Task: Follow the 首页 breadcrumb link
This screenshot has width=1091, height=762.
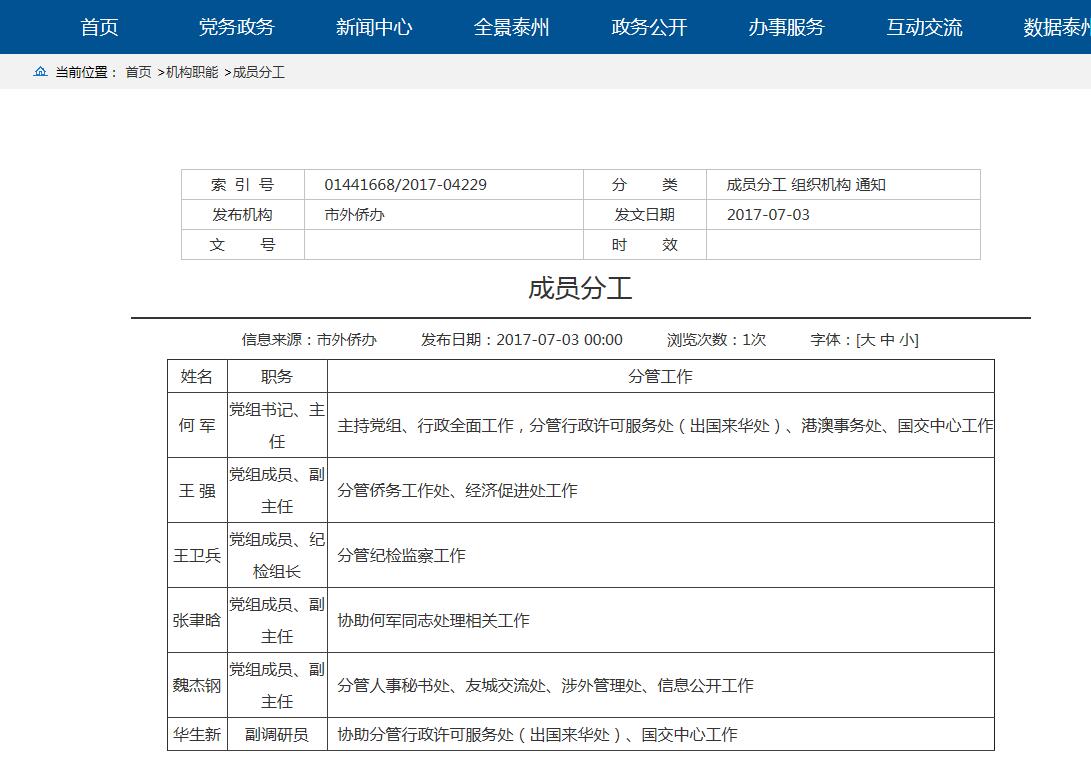Action: (x=138, y=72)
